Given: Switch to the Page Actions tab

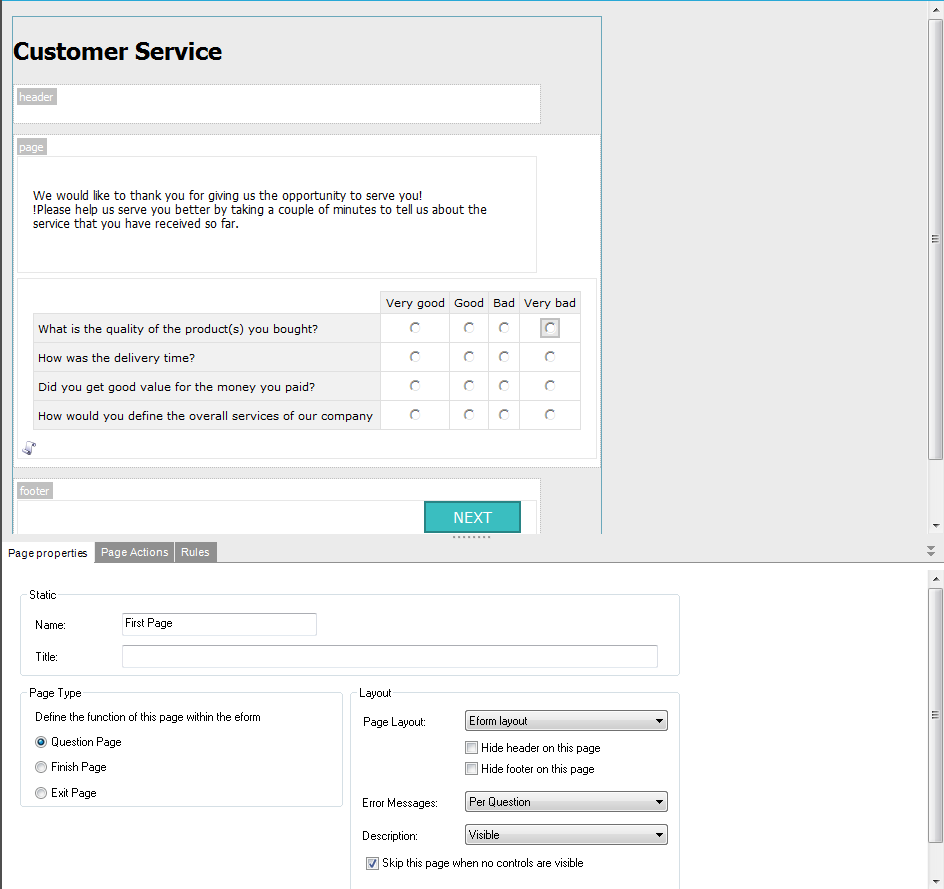Looking at the screenshot, I should 134,552.
